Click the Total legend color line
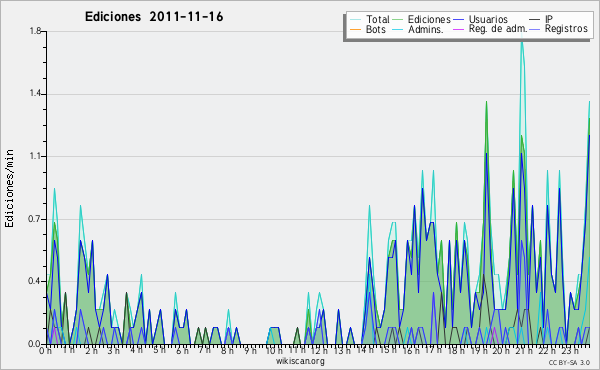This screenshot has height=370, width=600. 356,20
